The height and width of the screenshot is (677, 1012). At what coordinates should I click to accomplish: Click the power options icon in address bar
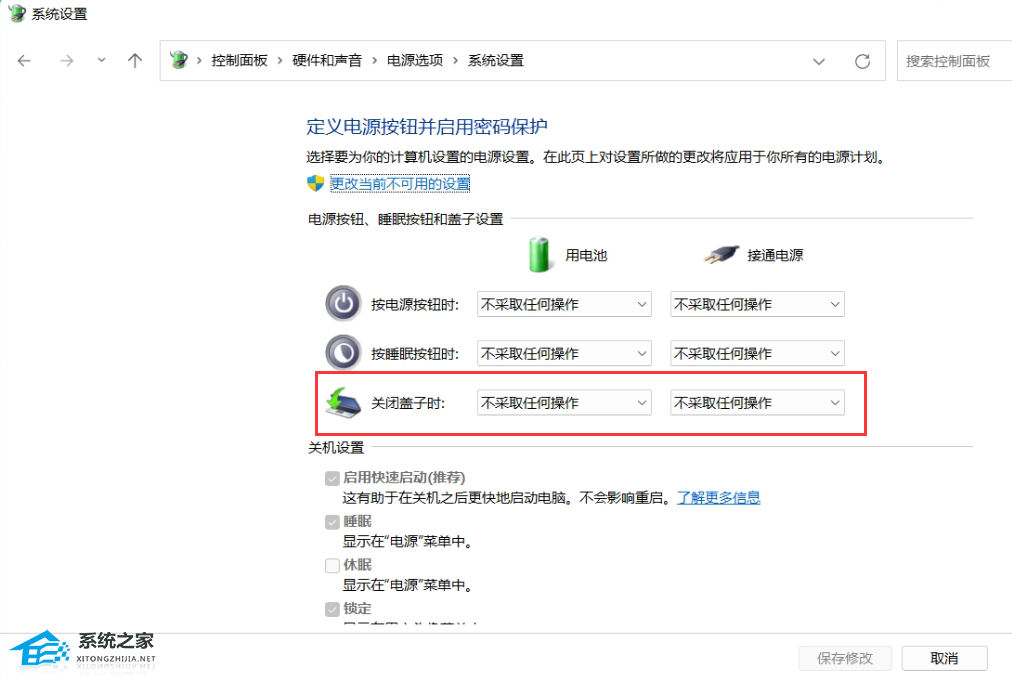(179, 60)
